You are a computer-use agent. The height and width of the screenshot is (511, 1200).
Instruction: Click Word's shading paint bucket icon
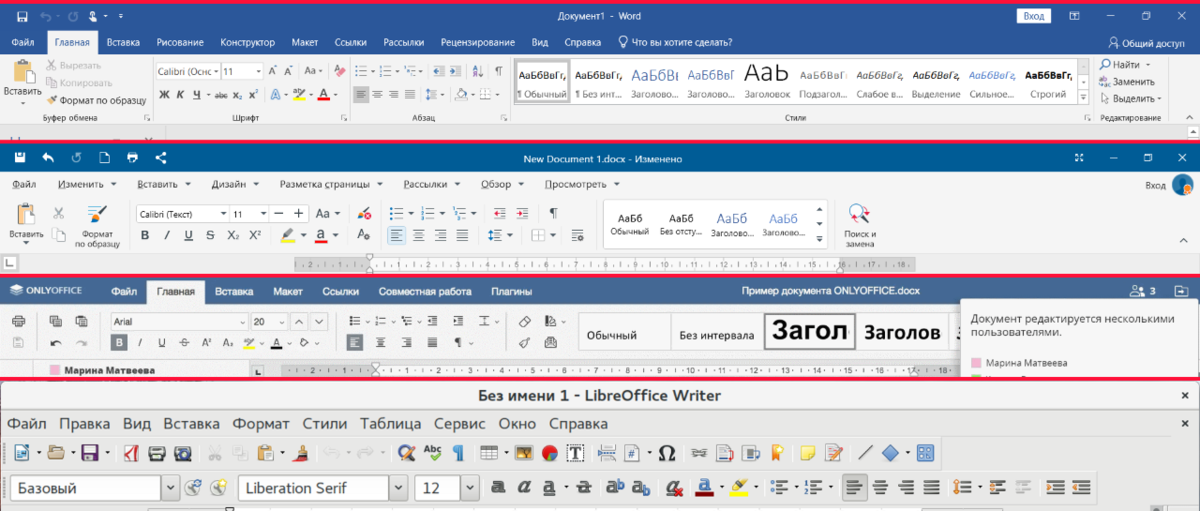click(460, 95)
